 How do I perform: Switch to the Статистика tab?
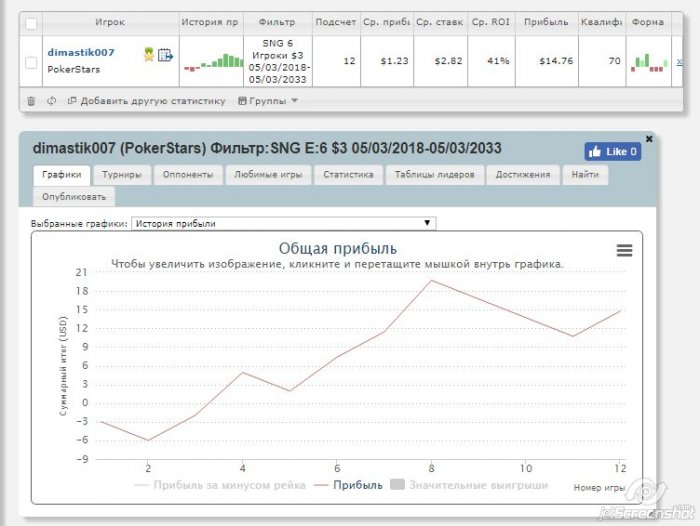coord(348,175)
